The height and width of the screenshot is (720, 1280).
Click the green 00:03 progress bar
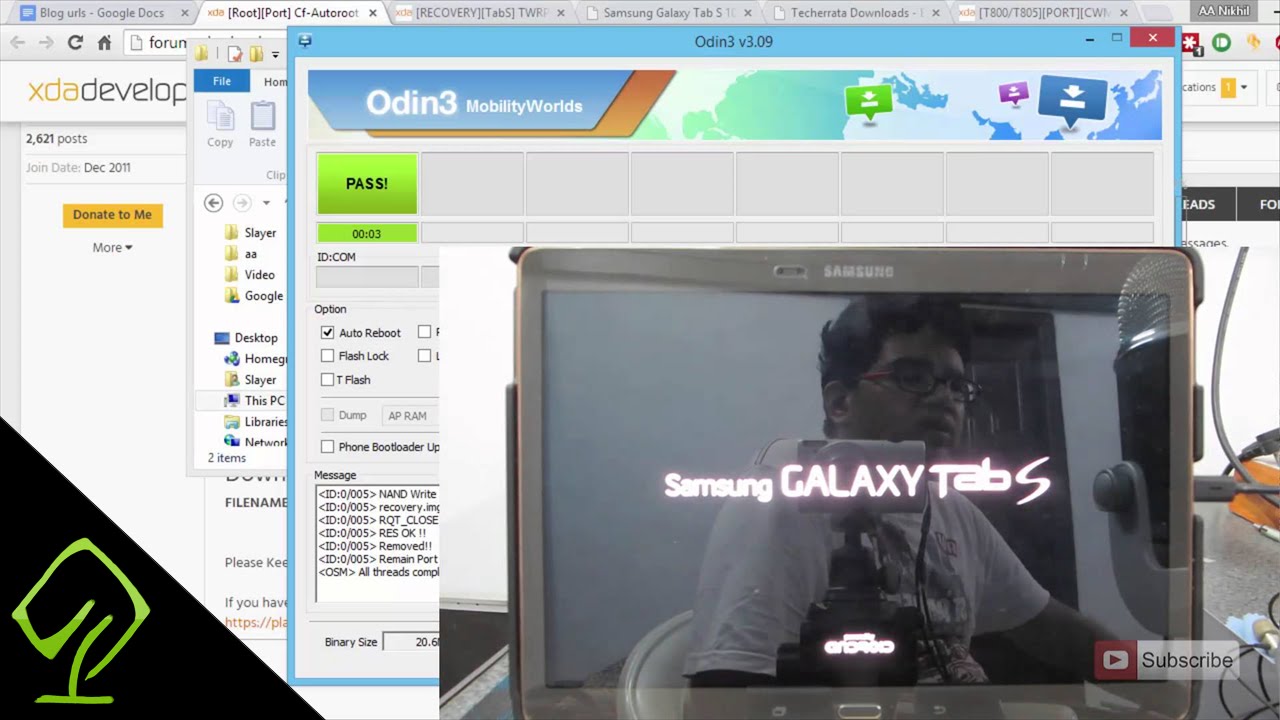click(x=367, y=233)
